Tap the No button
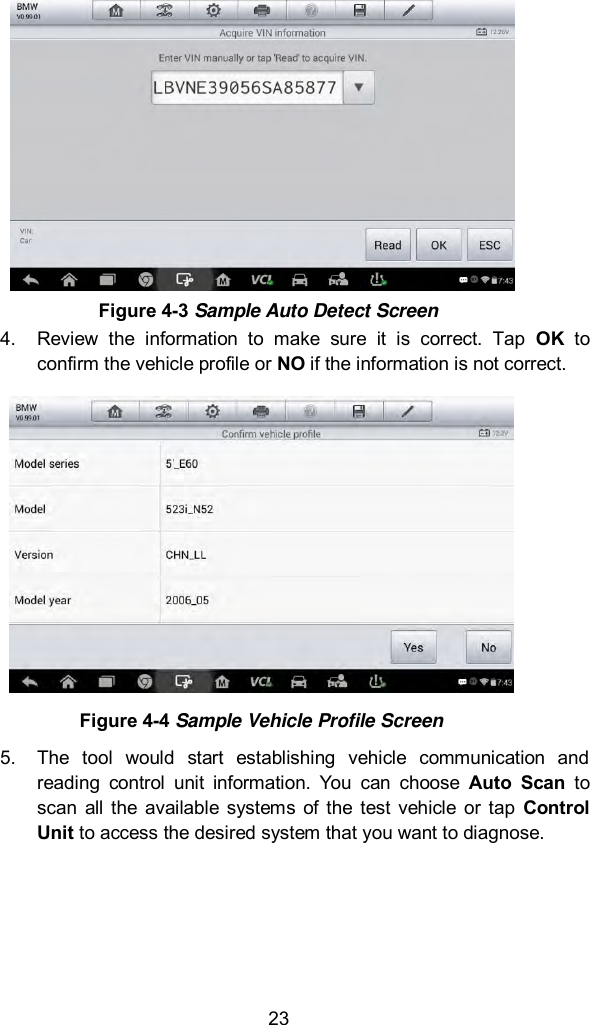Viewport: 590px width, 1025px height. coord(488,647)
